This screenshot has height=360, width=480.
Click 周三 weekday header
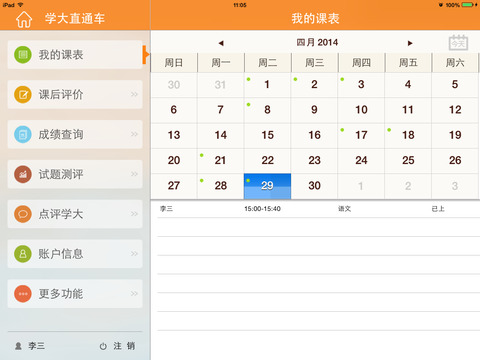(x=314, y=63)
